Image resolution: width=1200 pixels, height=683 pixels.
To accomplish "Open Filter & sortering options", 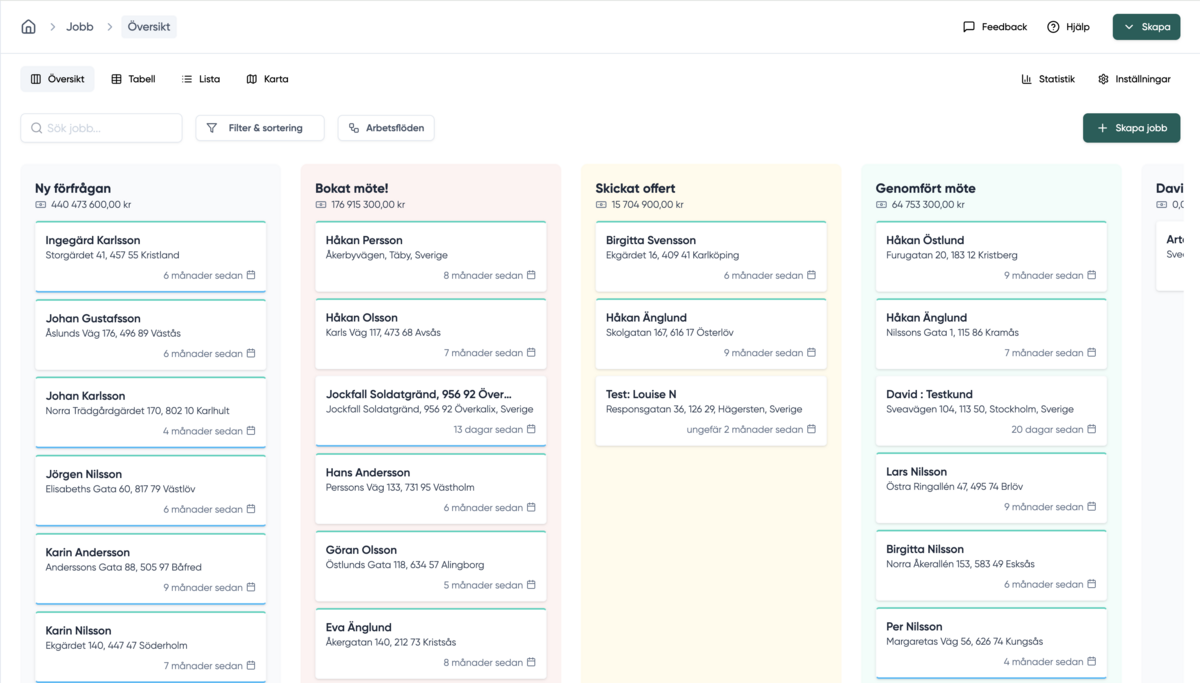I will click(260, 128).
